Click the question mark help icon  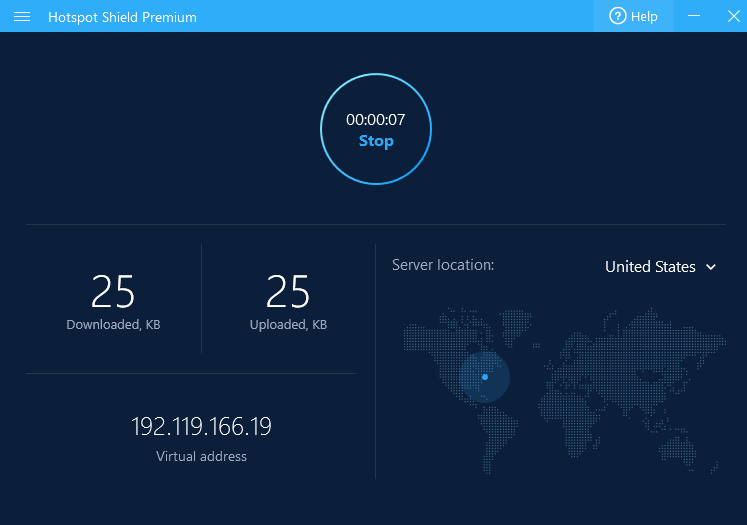pyautogui.click(x=617, y=16)
